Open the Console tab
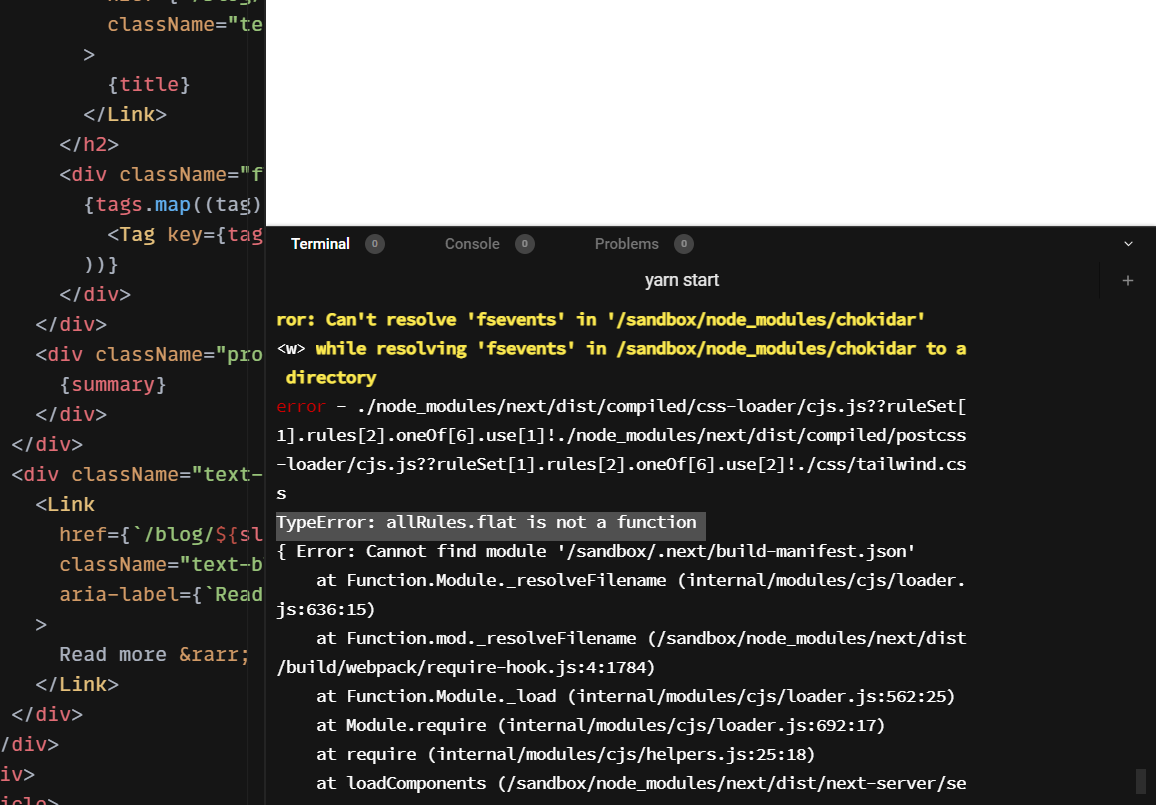Image resolution: width=1156 pixels, height=805 pixels. [x=472, y=244]
